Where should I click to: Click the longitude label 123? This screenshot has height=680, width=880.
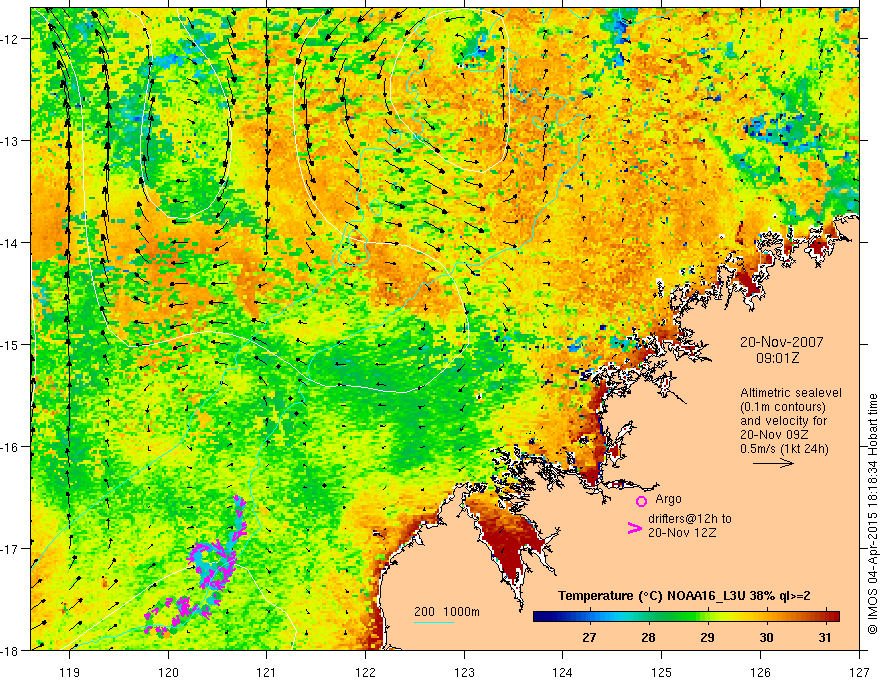tap(464, 673)
